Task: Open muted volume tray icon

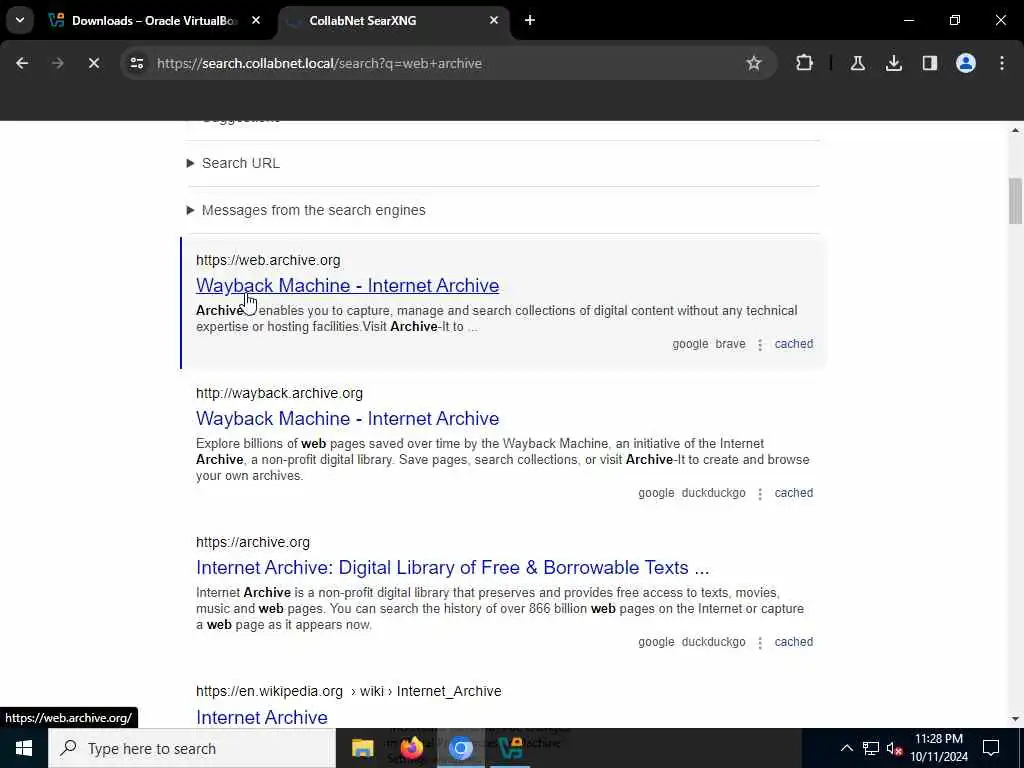Action: [x=895, y=748]
